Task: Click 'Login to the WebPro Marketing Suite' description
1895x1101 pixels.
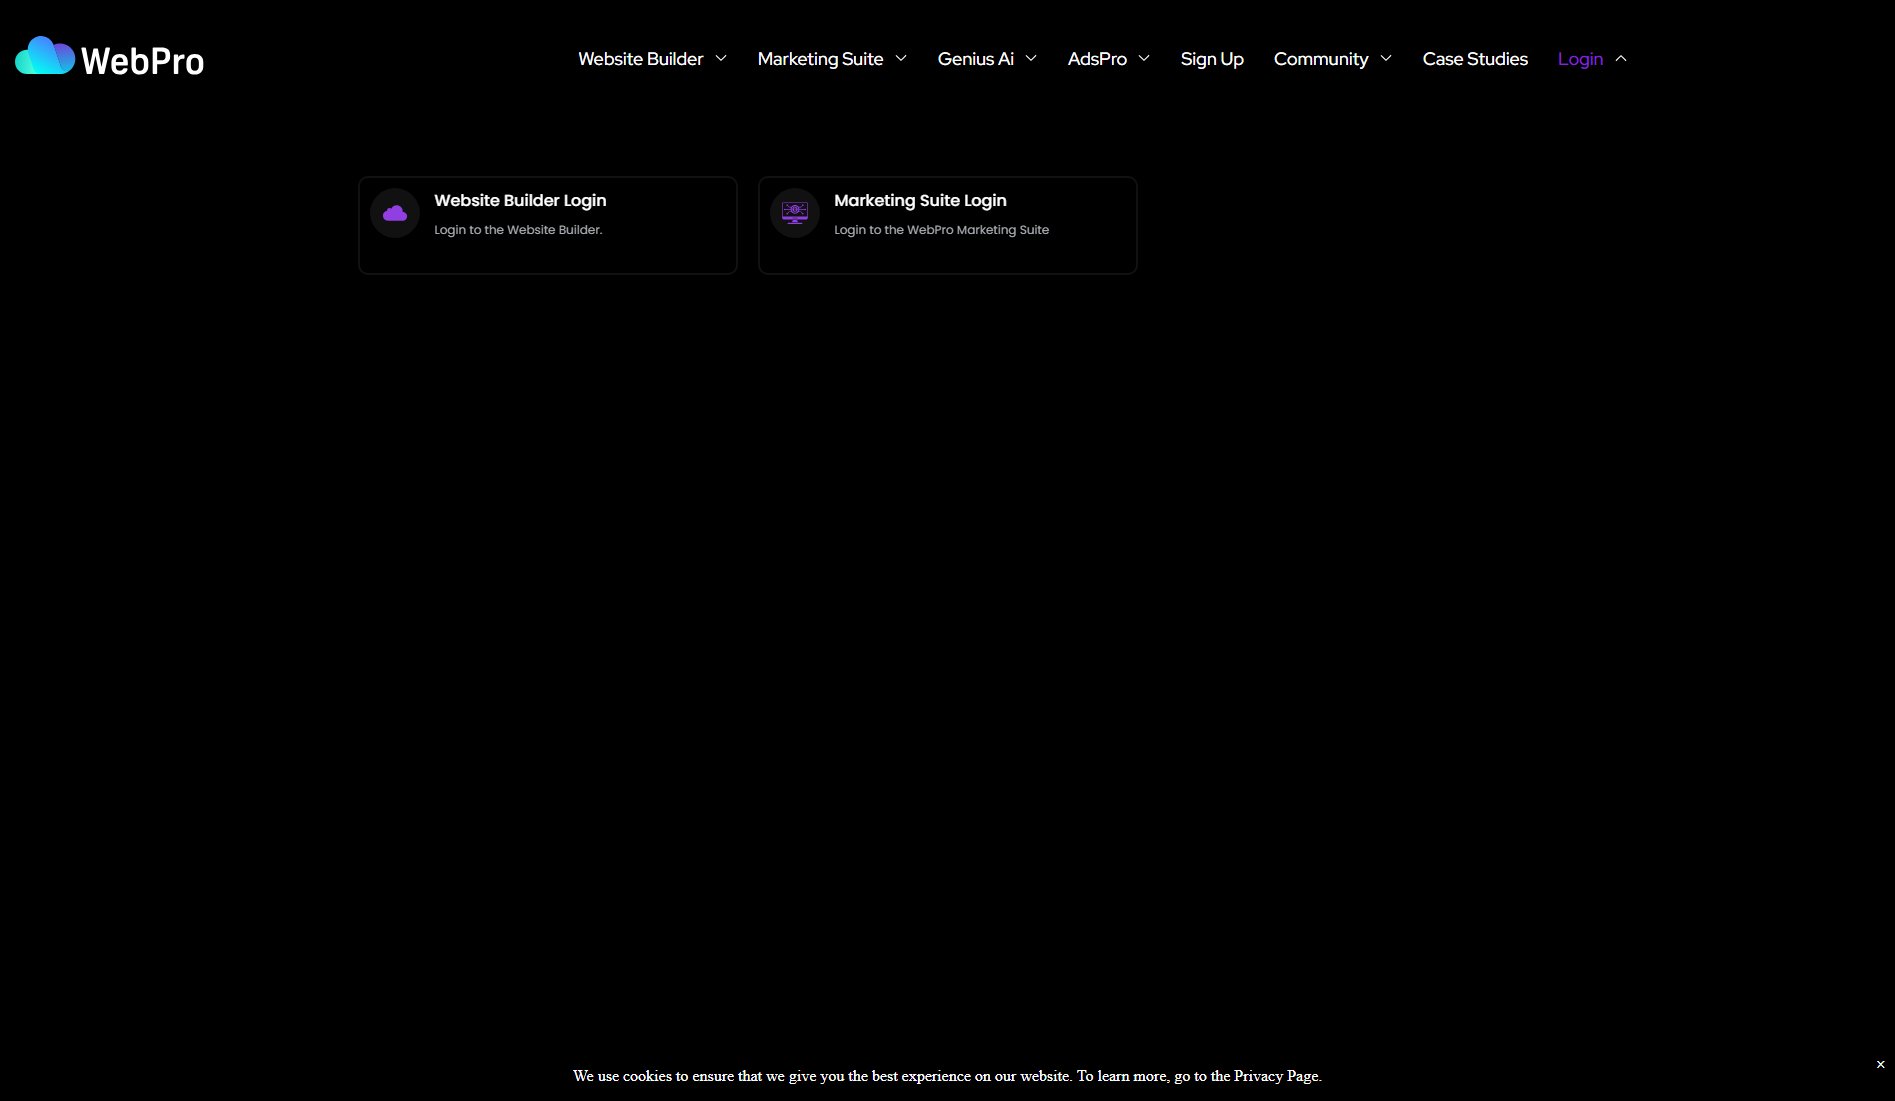Action: [x=941, y=230]
